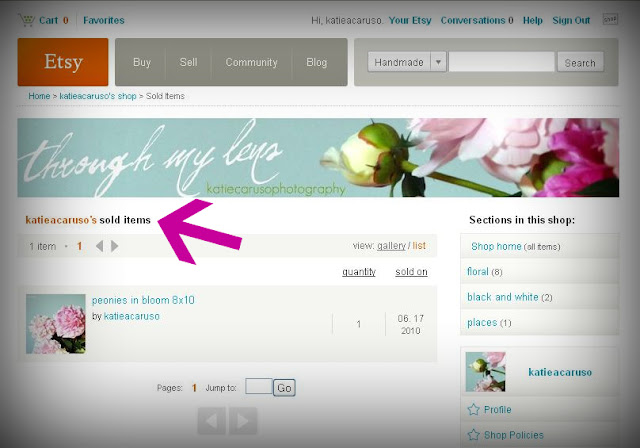Image resolution: width=640 pixels, height=448 pixels.
Task: Go to next page using small right arrow
Action: 115,246
